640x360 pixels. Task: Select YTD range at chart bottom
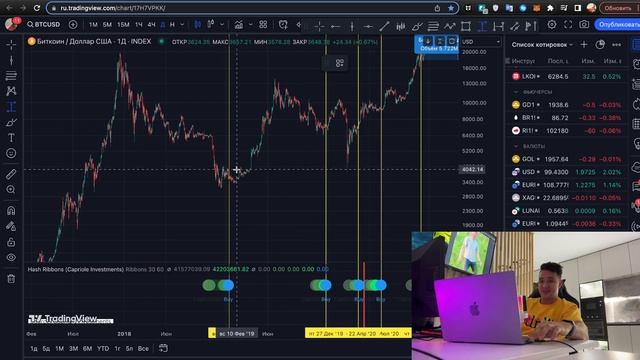click(103, 349)
